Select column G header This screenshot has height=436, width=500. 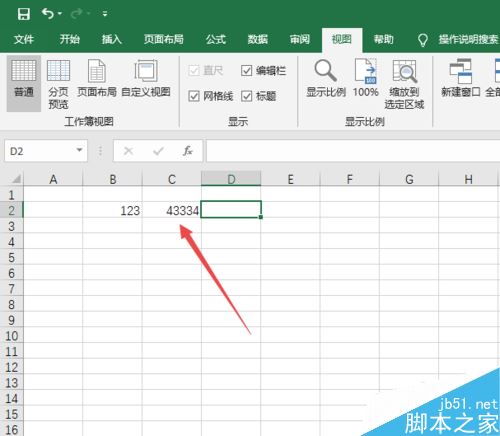[x=409, y=180]
